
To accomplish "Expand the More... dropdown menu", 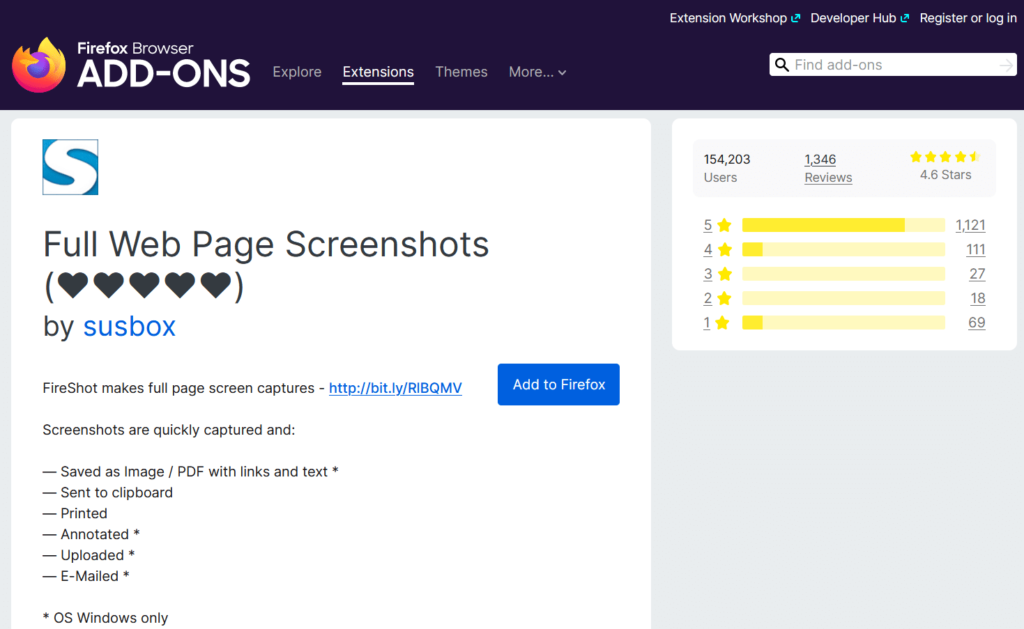I will point(537,72).
